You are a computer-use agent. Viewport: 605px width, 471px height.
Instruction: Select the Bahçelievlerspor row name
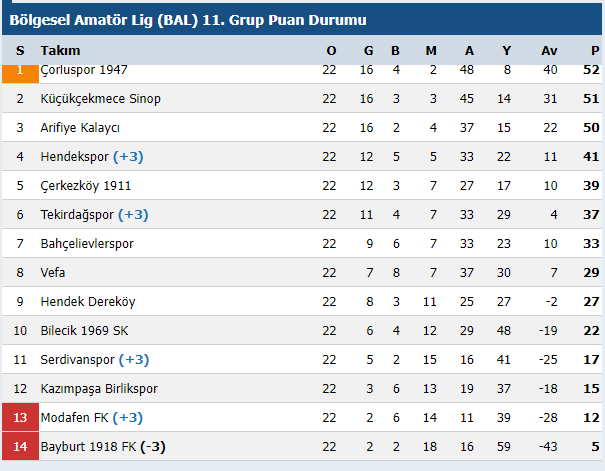(x=87, y=244)
